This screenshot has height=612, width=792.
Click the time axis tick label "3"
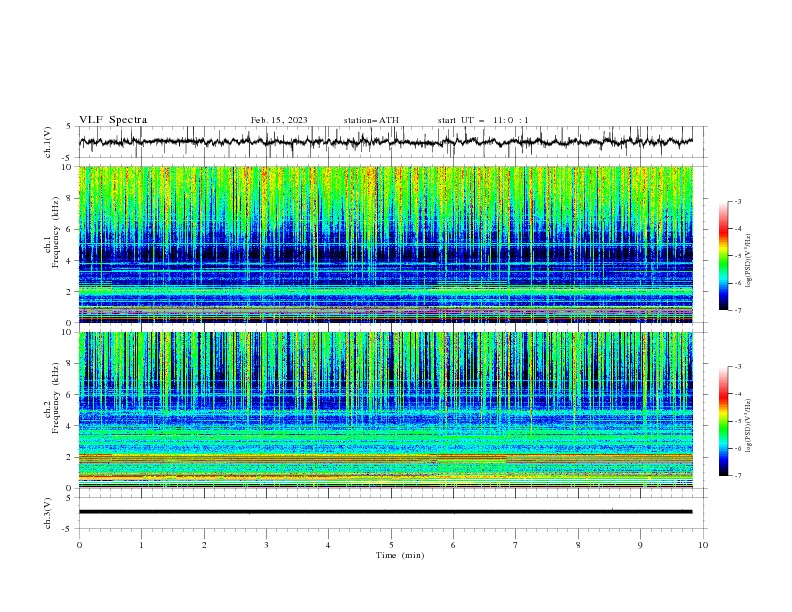pyautogui.click(x=266, y=545)
